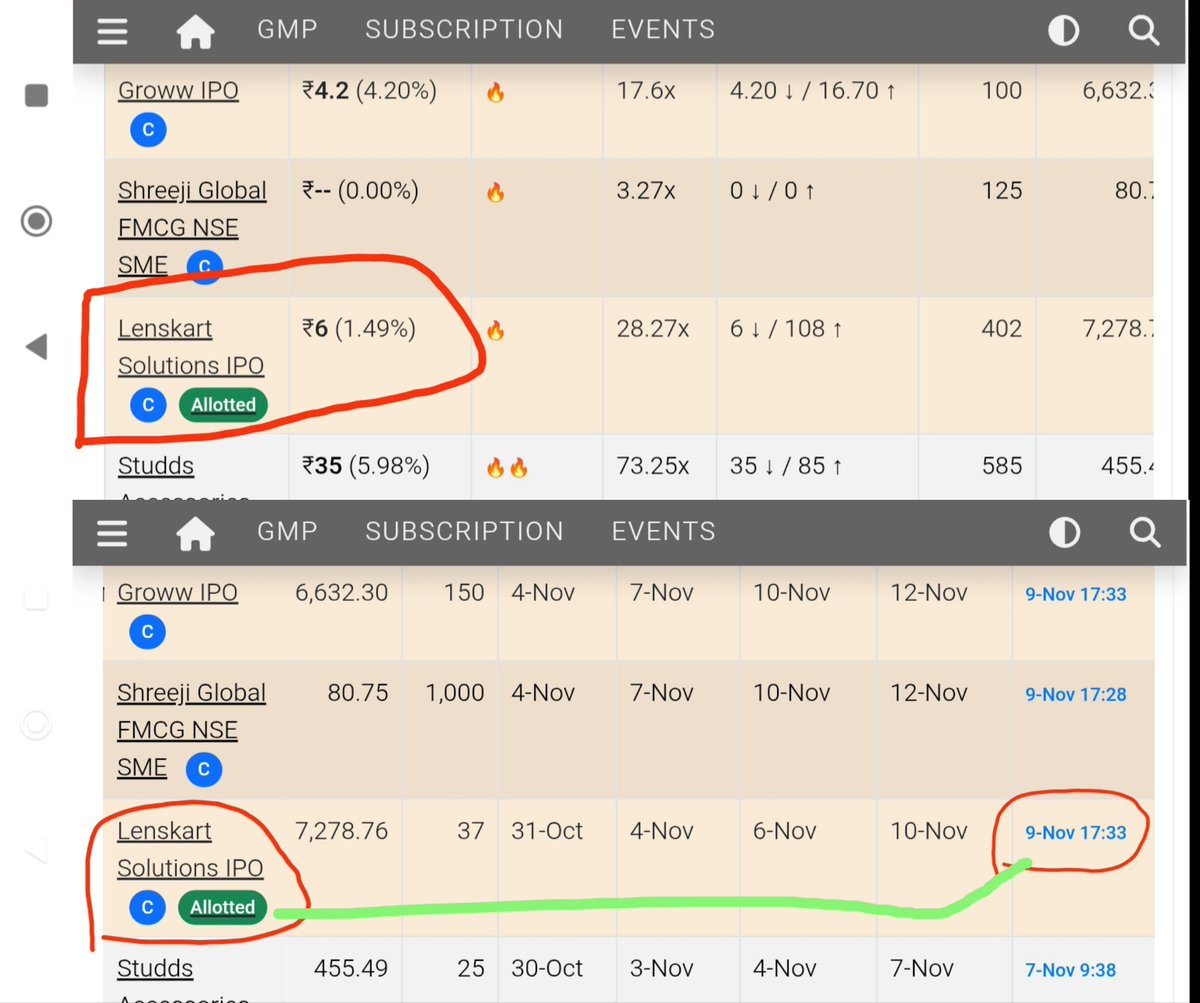Select the 30-Oct open date in Studds row
The image size is (1200, 1003).
(546, 968)
